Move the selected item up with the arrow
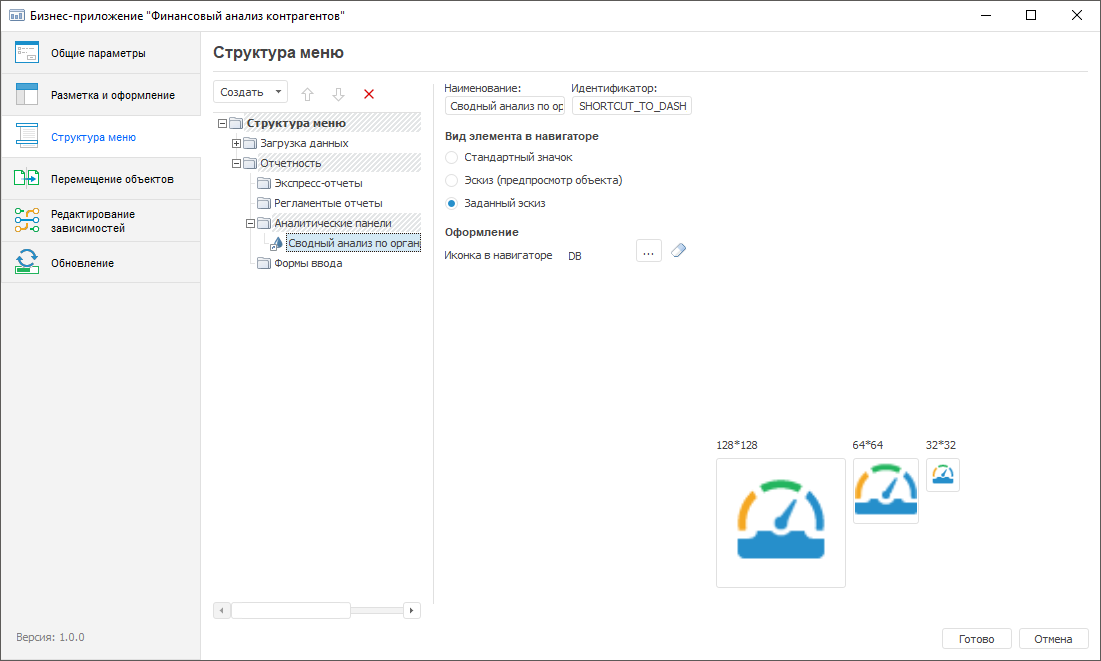 pyautogui.click(x=307, y=94)
